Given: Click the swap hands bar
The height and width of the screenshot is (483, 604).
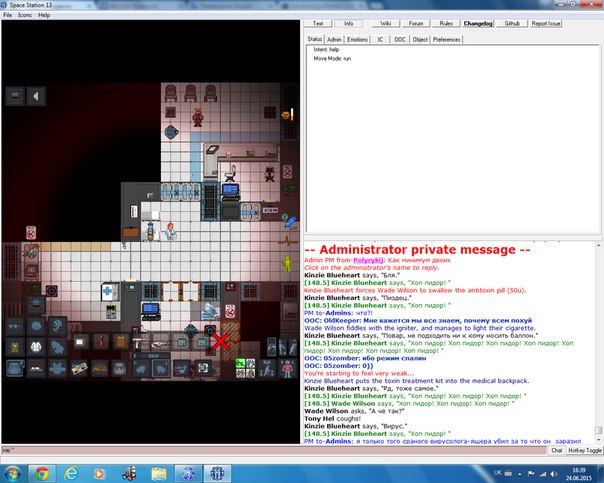Looking at the screenshot, I should pyautogui.click(x=151, y=356).
